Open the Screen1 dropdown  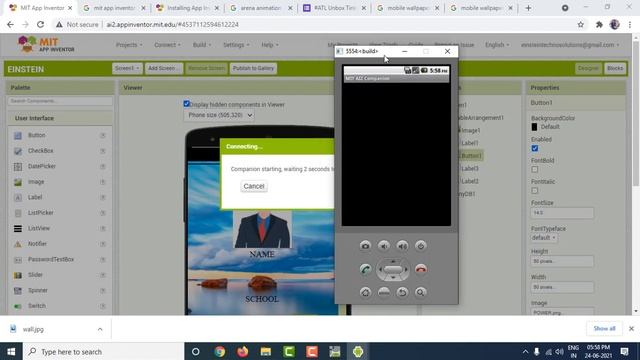(x=127, y=68)
